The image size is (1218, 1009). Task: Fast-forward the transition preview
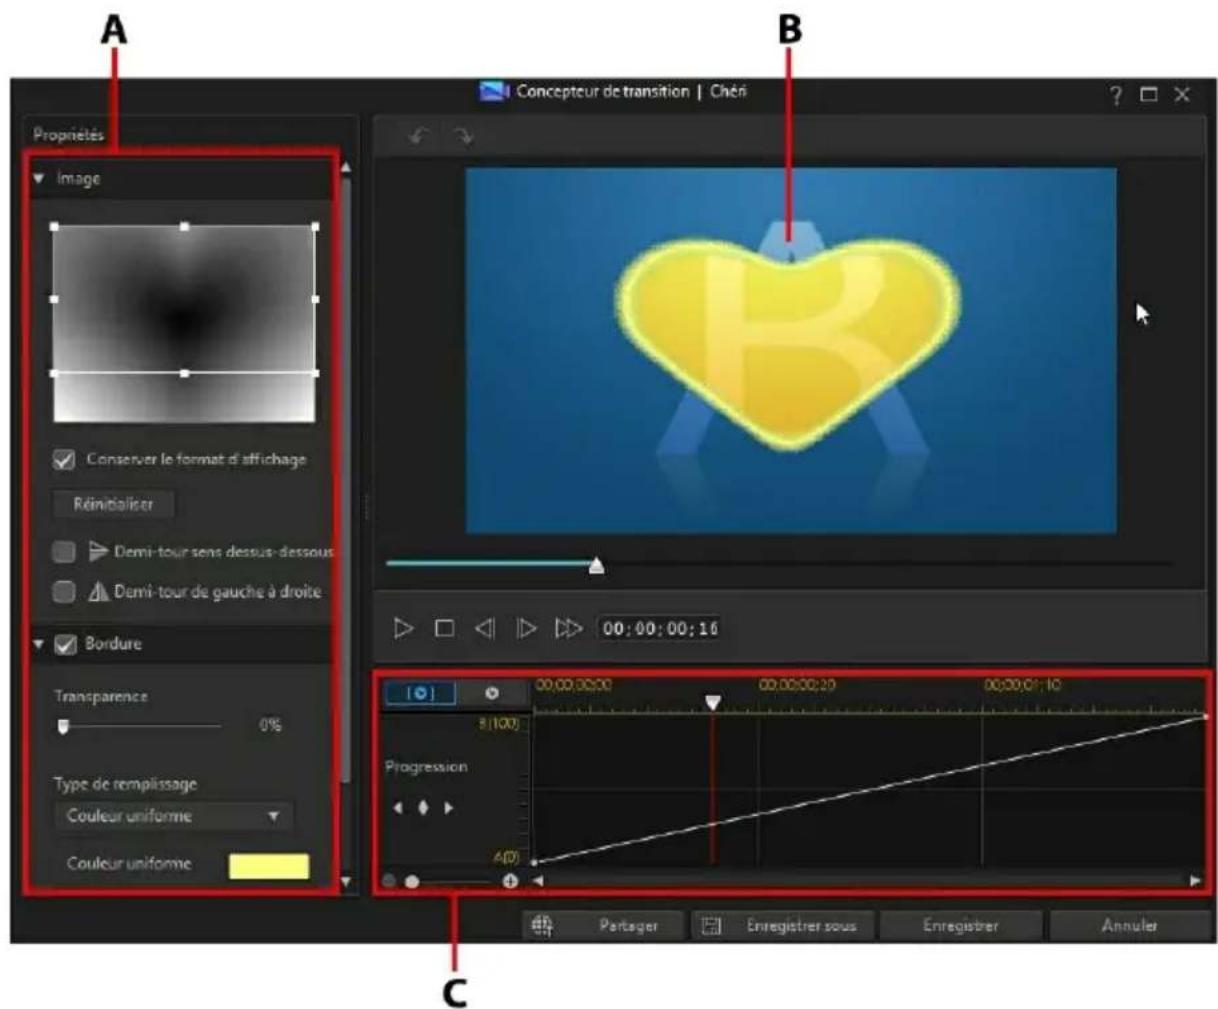pos(568,627)
